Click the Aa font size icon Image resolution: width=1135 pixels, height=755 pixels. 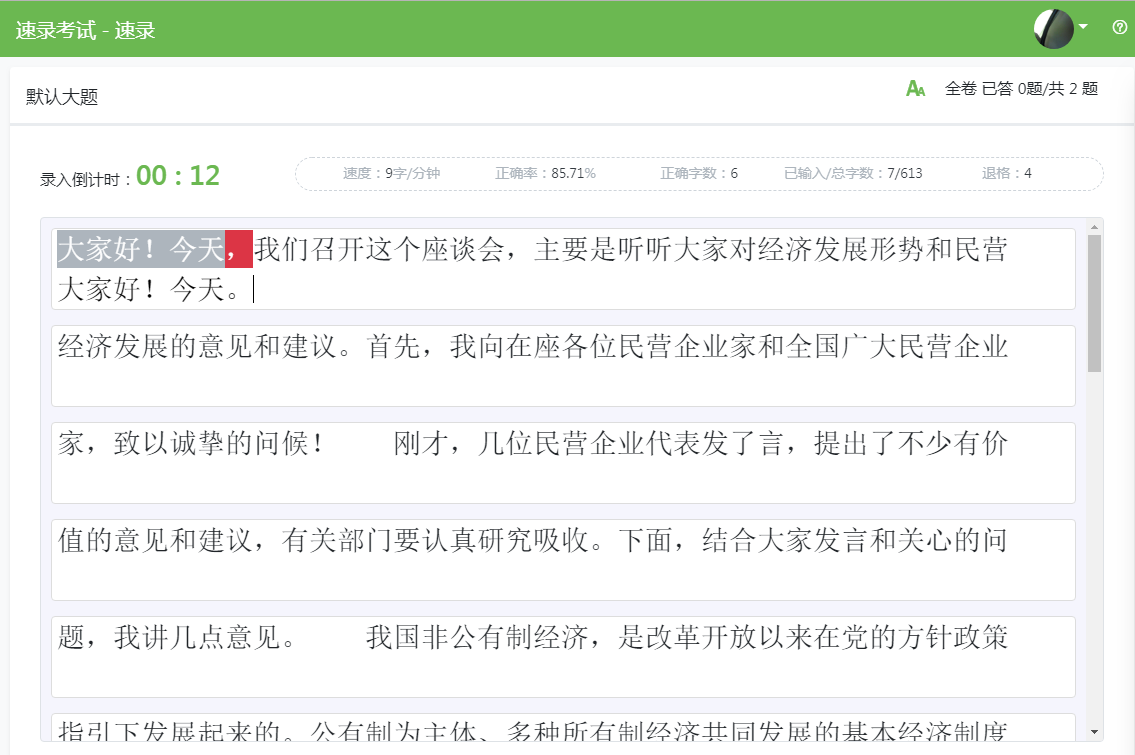915,90
